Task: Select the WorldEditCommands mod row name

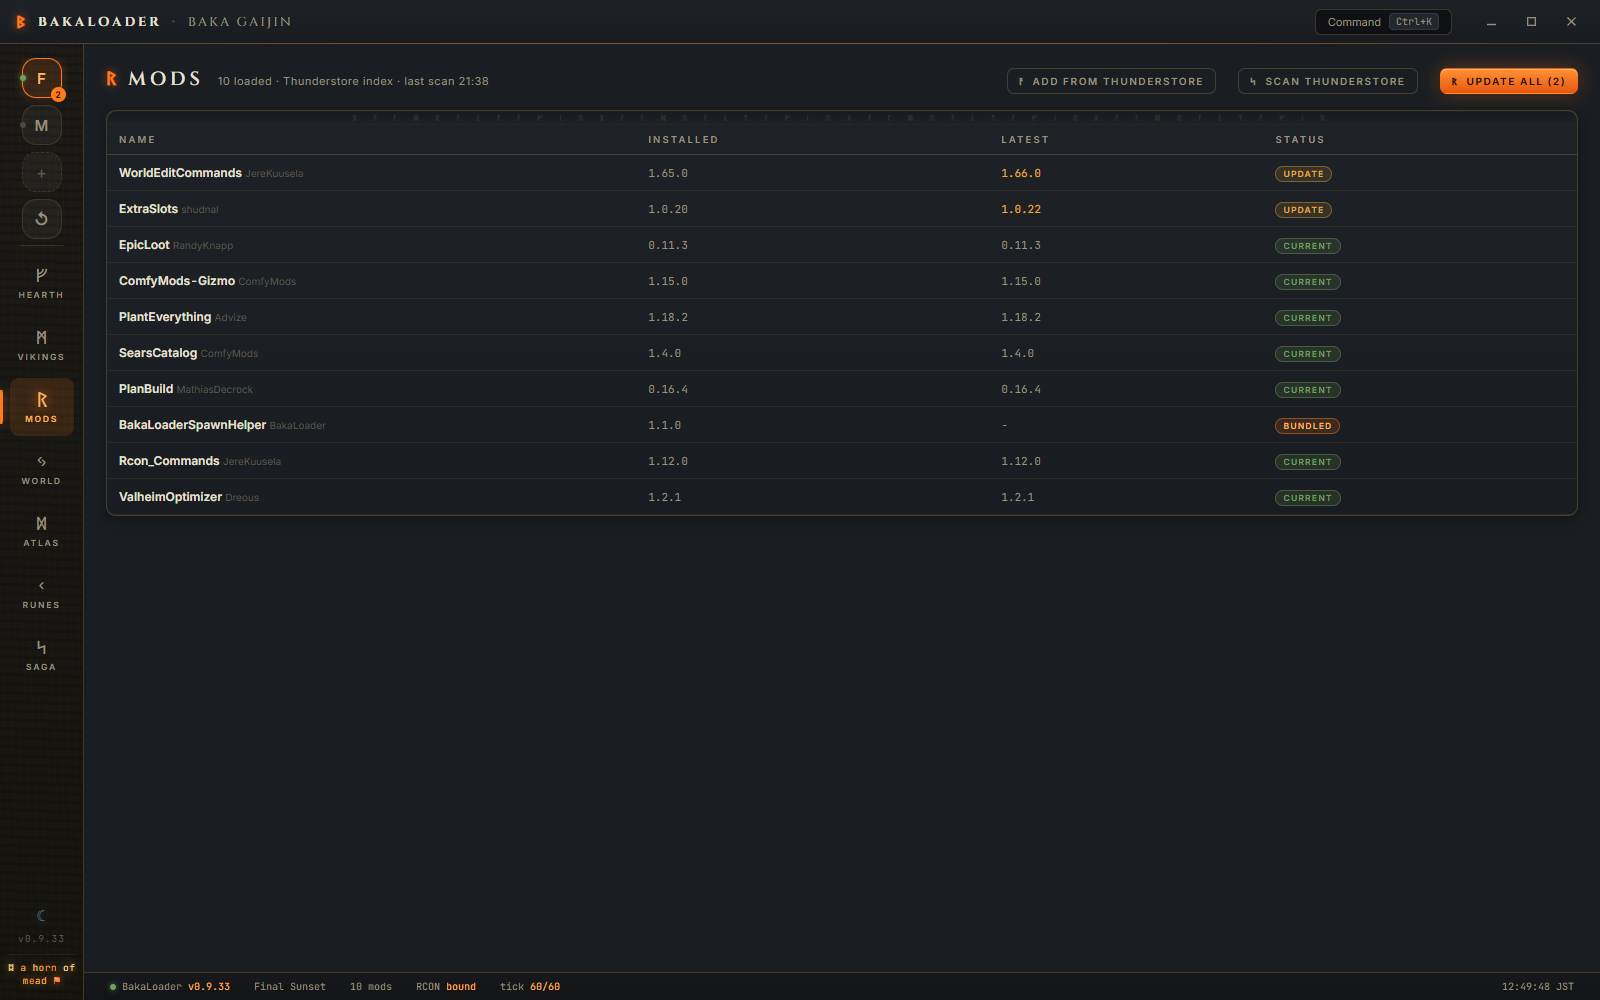Action: click(x=180, y=173)
